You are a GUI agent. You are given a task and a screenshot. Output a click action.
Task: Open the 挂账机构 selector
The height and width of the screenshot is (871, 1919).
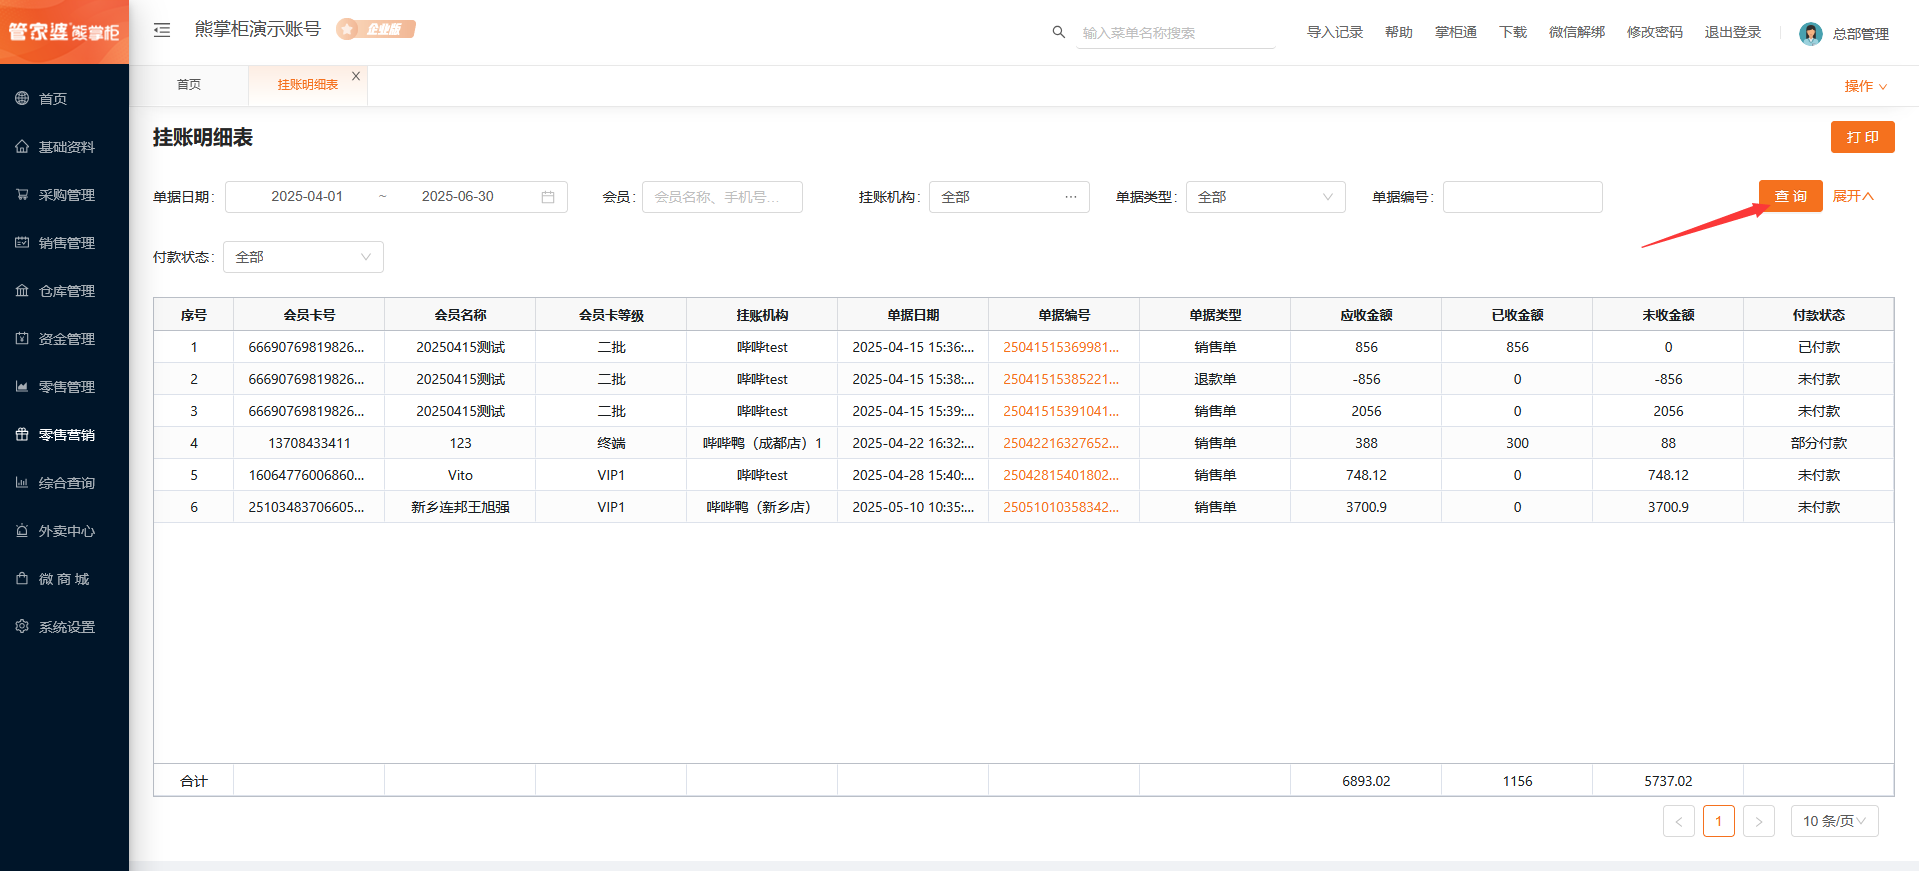tap(1009, 197)
